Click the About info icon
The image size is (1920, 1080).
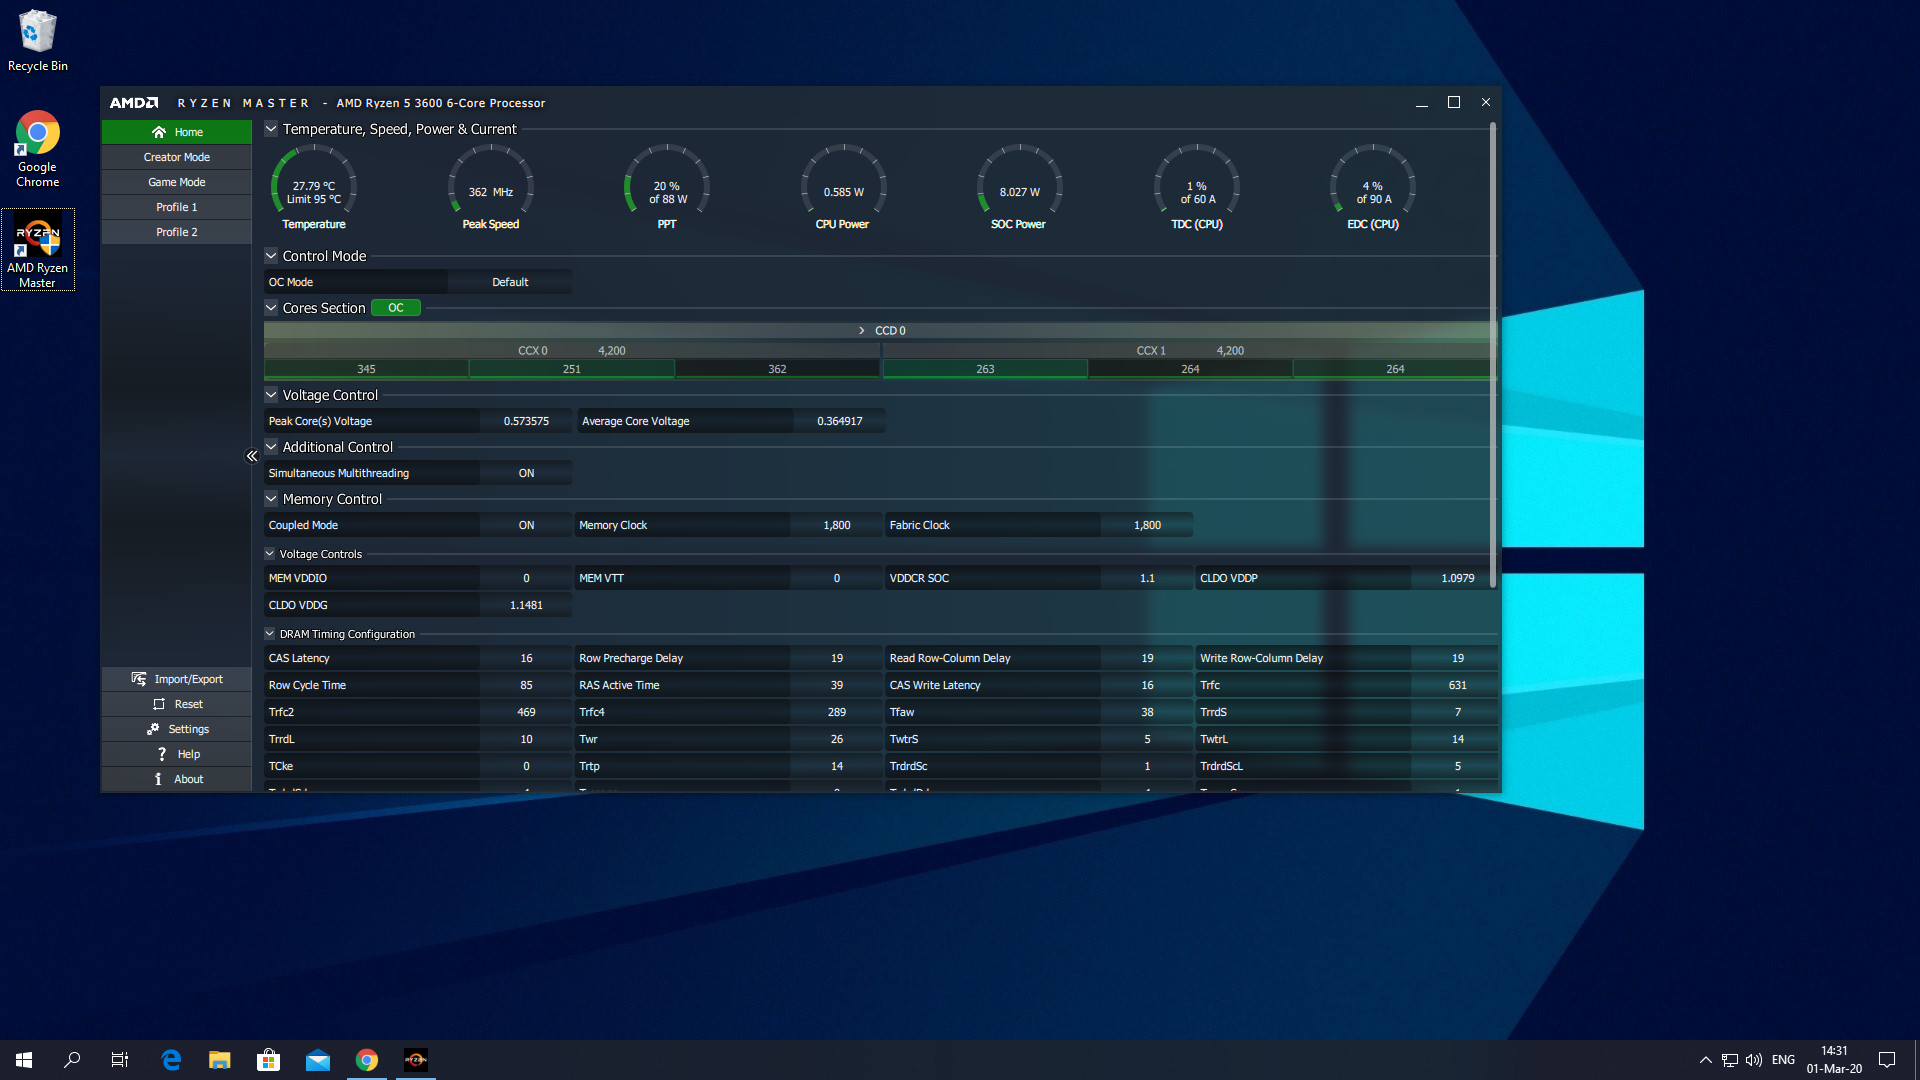click(158, 779)
